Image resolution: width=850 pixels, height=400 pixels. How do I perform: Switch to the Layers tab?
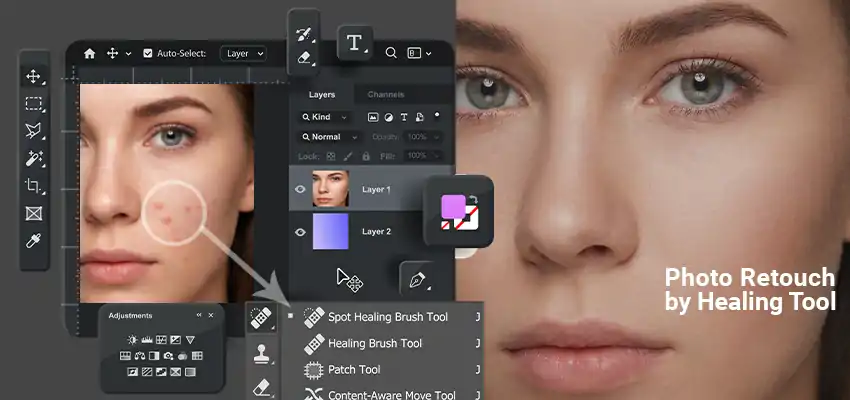click(x=322, y=94)
